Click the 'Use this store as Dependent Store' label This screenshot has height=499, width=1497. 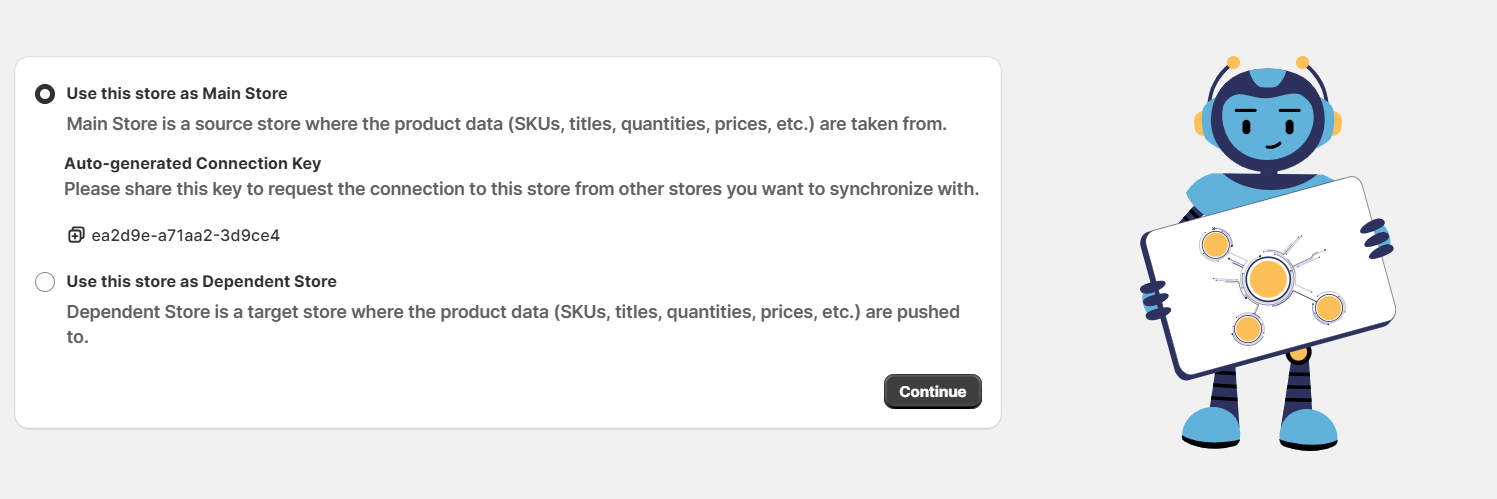point(201,282)
